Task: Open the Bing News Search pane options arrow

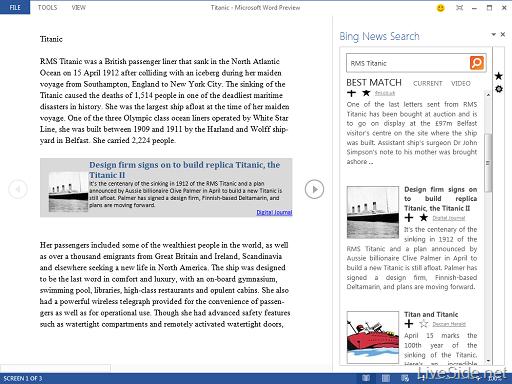Action: [494, 34]
